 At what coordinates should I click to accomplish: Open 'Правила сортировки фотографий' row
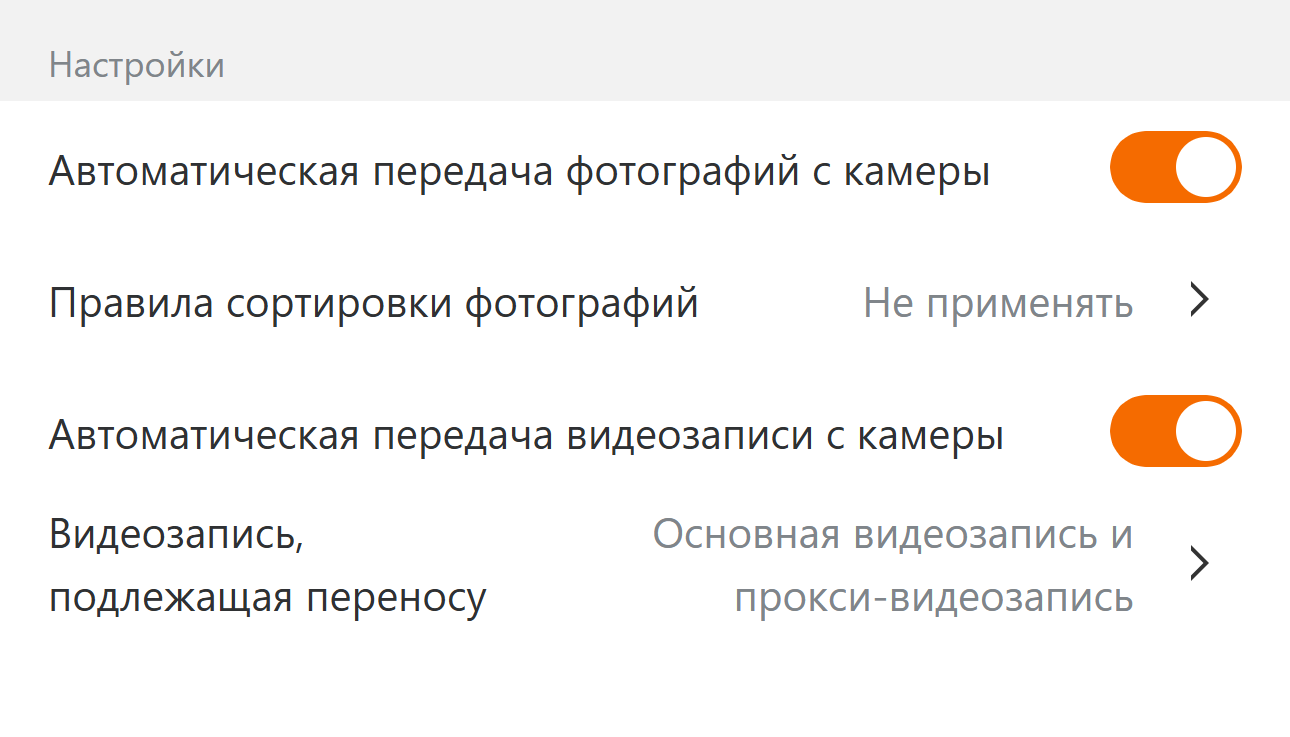pos(373,303)
